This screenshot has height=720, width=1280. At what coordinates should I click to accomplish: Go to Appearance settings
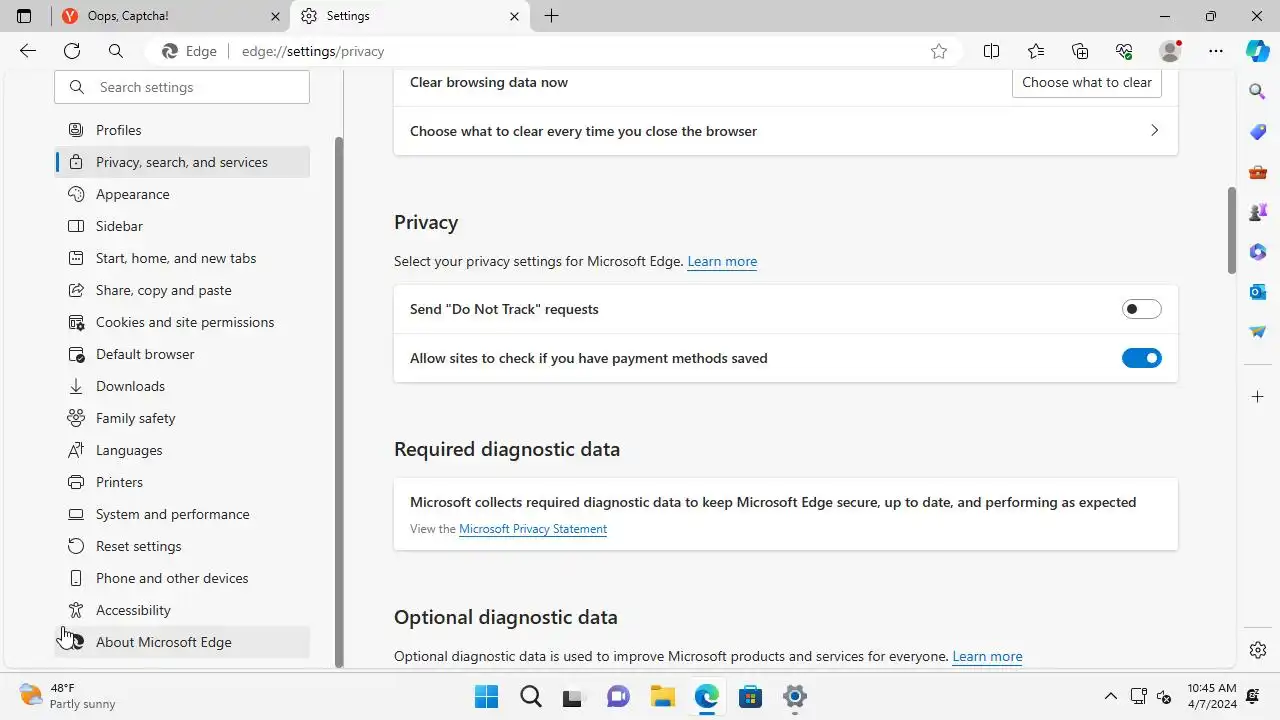pos(182,194)
